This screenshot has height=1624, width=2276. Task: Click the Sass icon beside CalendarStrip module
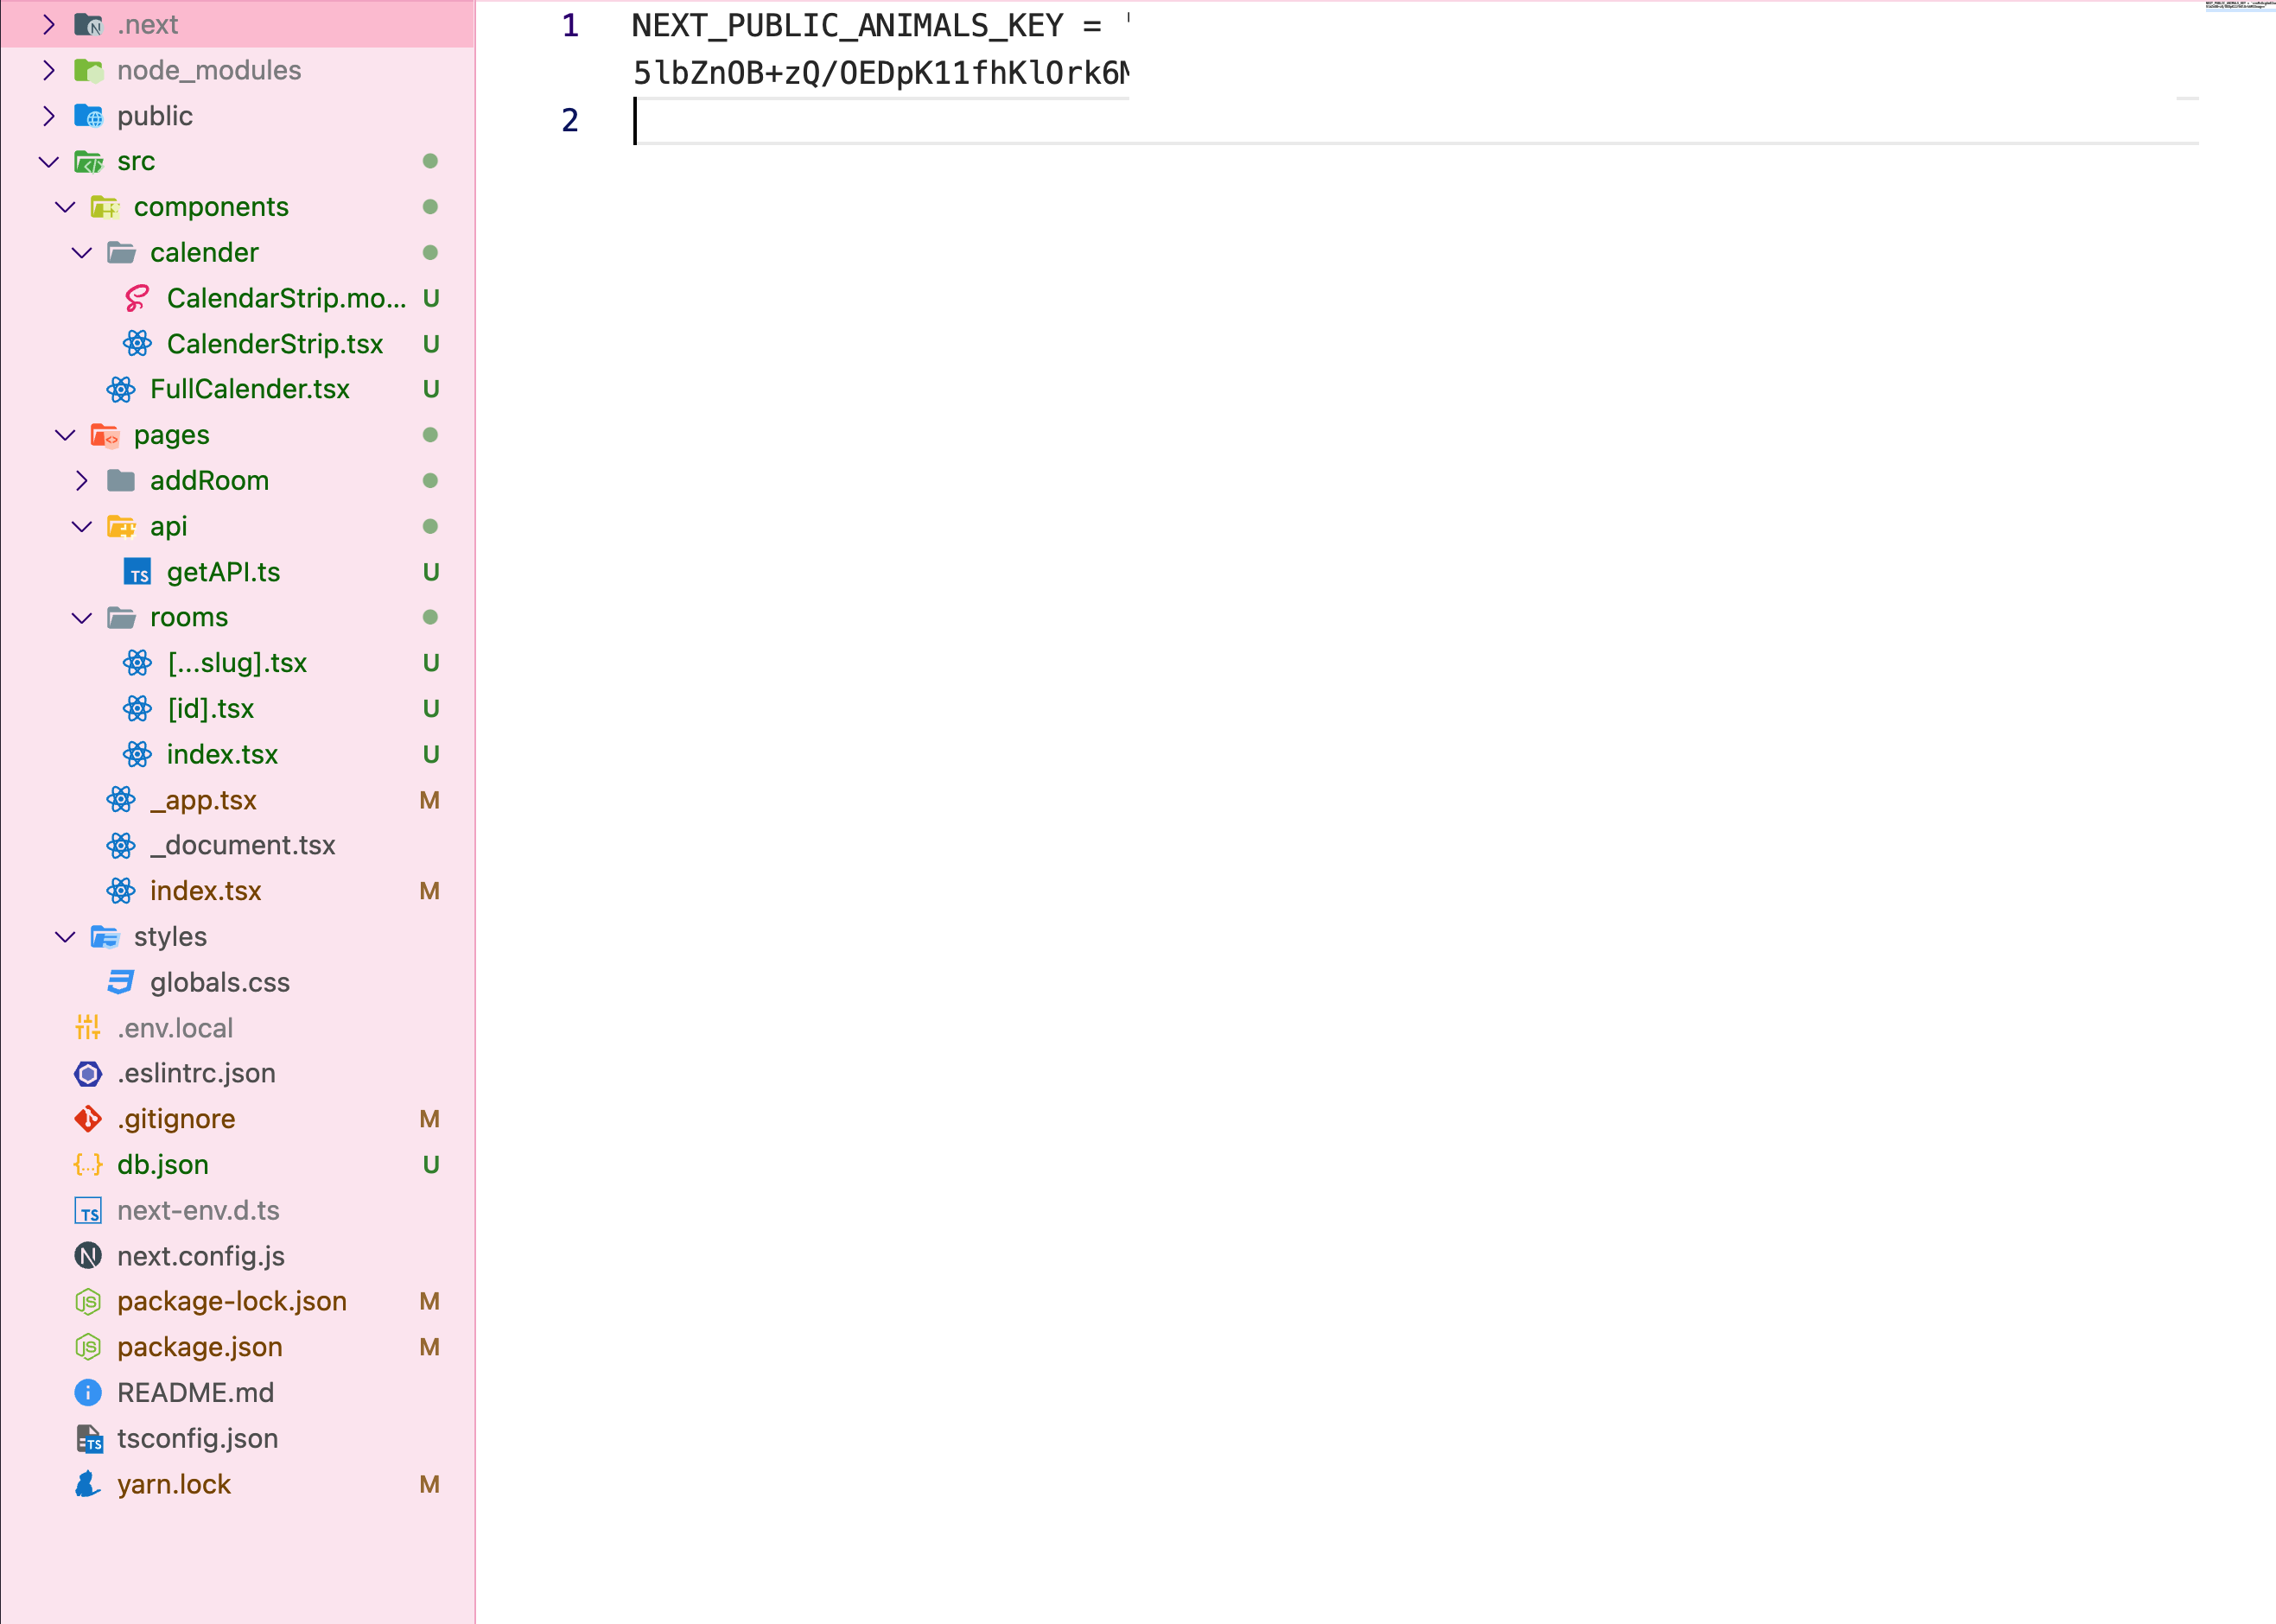pos(137,298)
